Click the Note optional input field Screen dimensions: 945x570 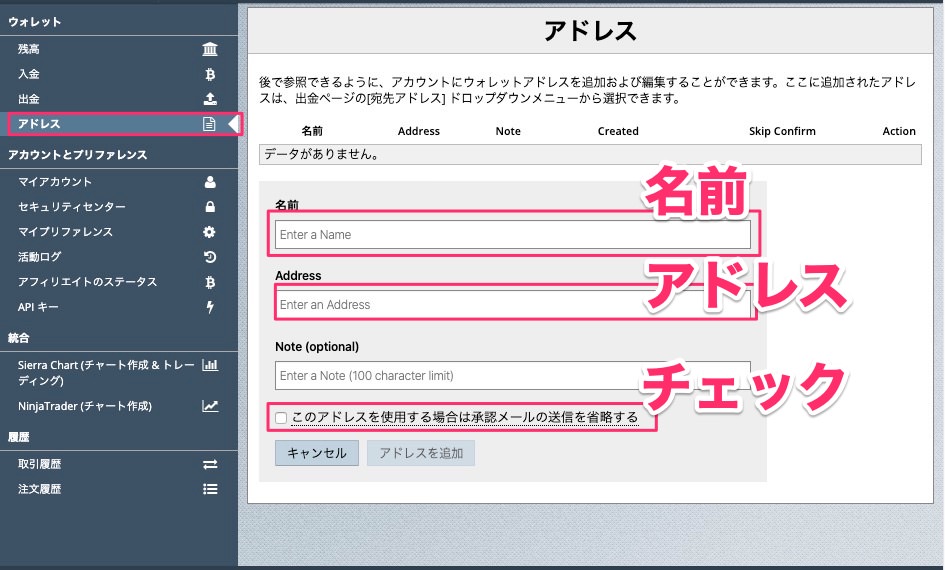coord(512,376)
